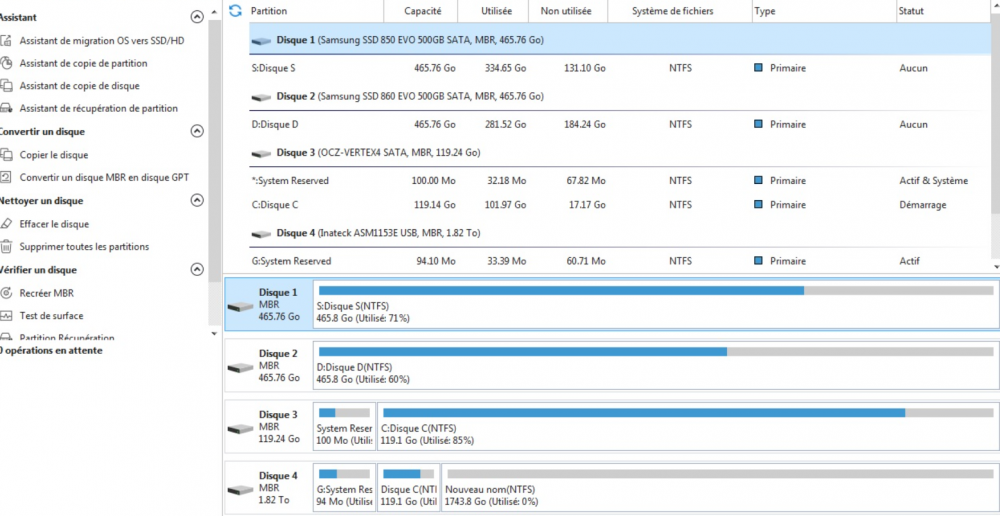Click the Test de surface icon
1000x516 pixels.
click(6, 315)
